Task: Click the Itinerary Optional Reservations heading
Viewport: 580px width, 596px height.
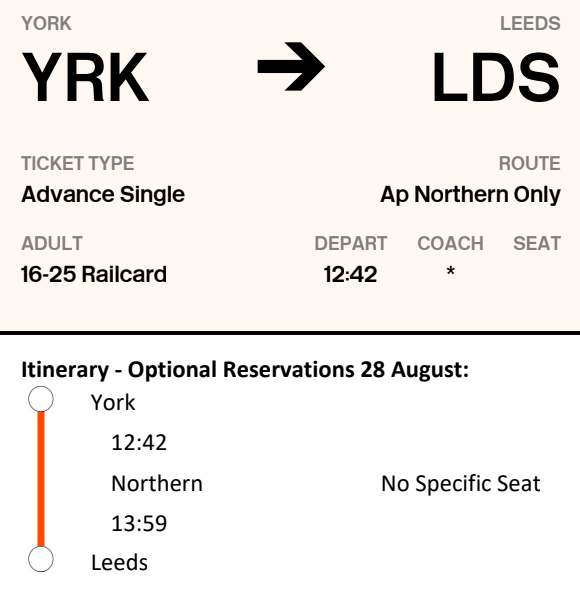Action: (x=245, y=369)
